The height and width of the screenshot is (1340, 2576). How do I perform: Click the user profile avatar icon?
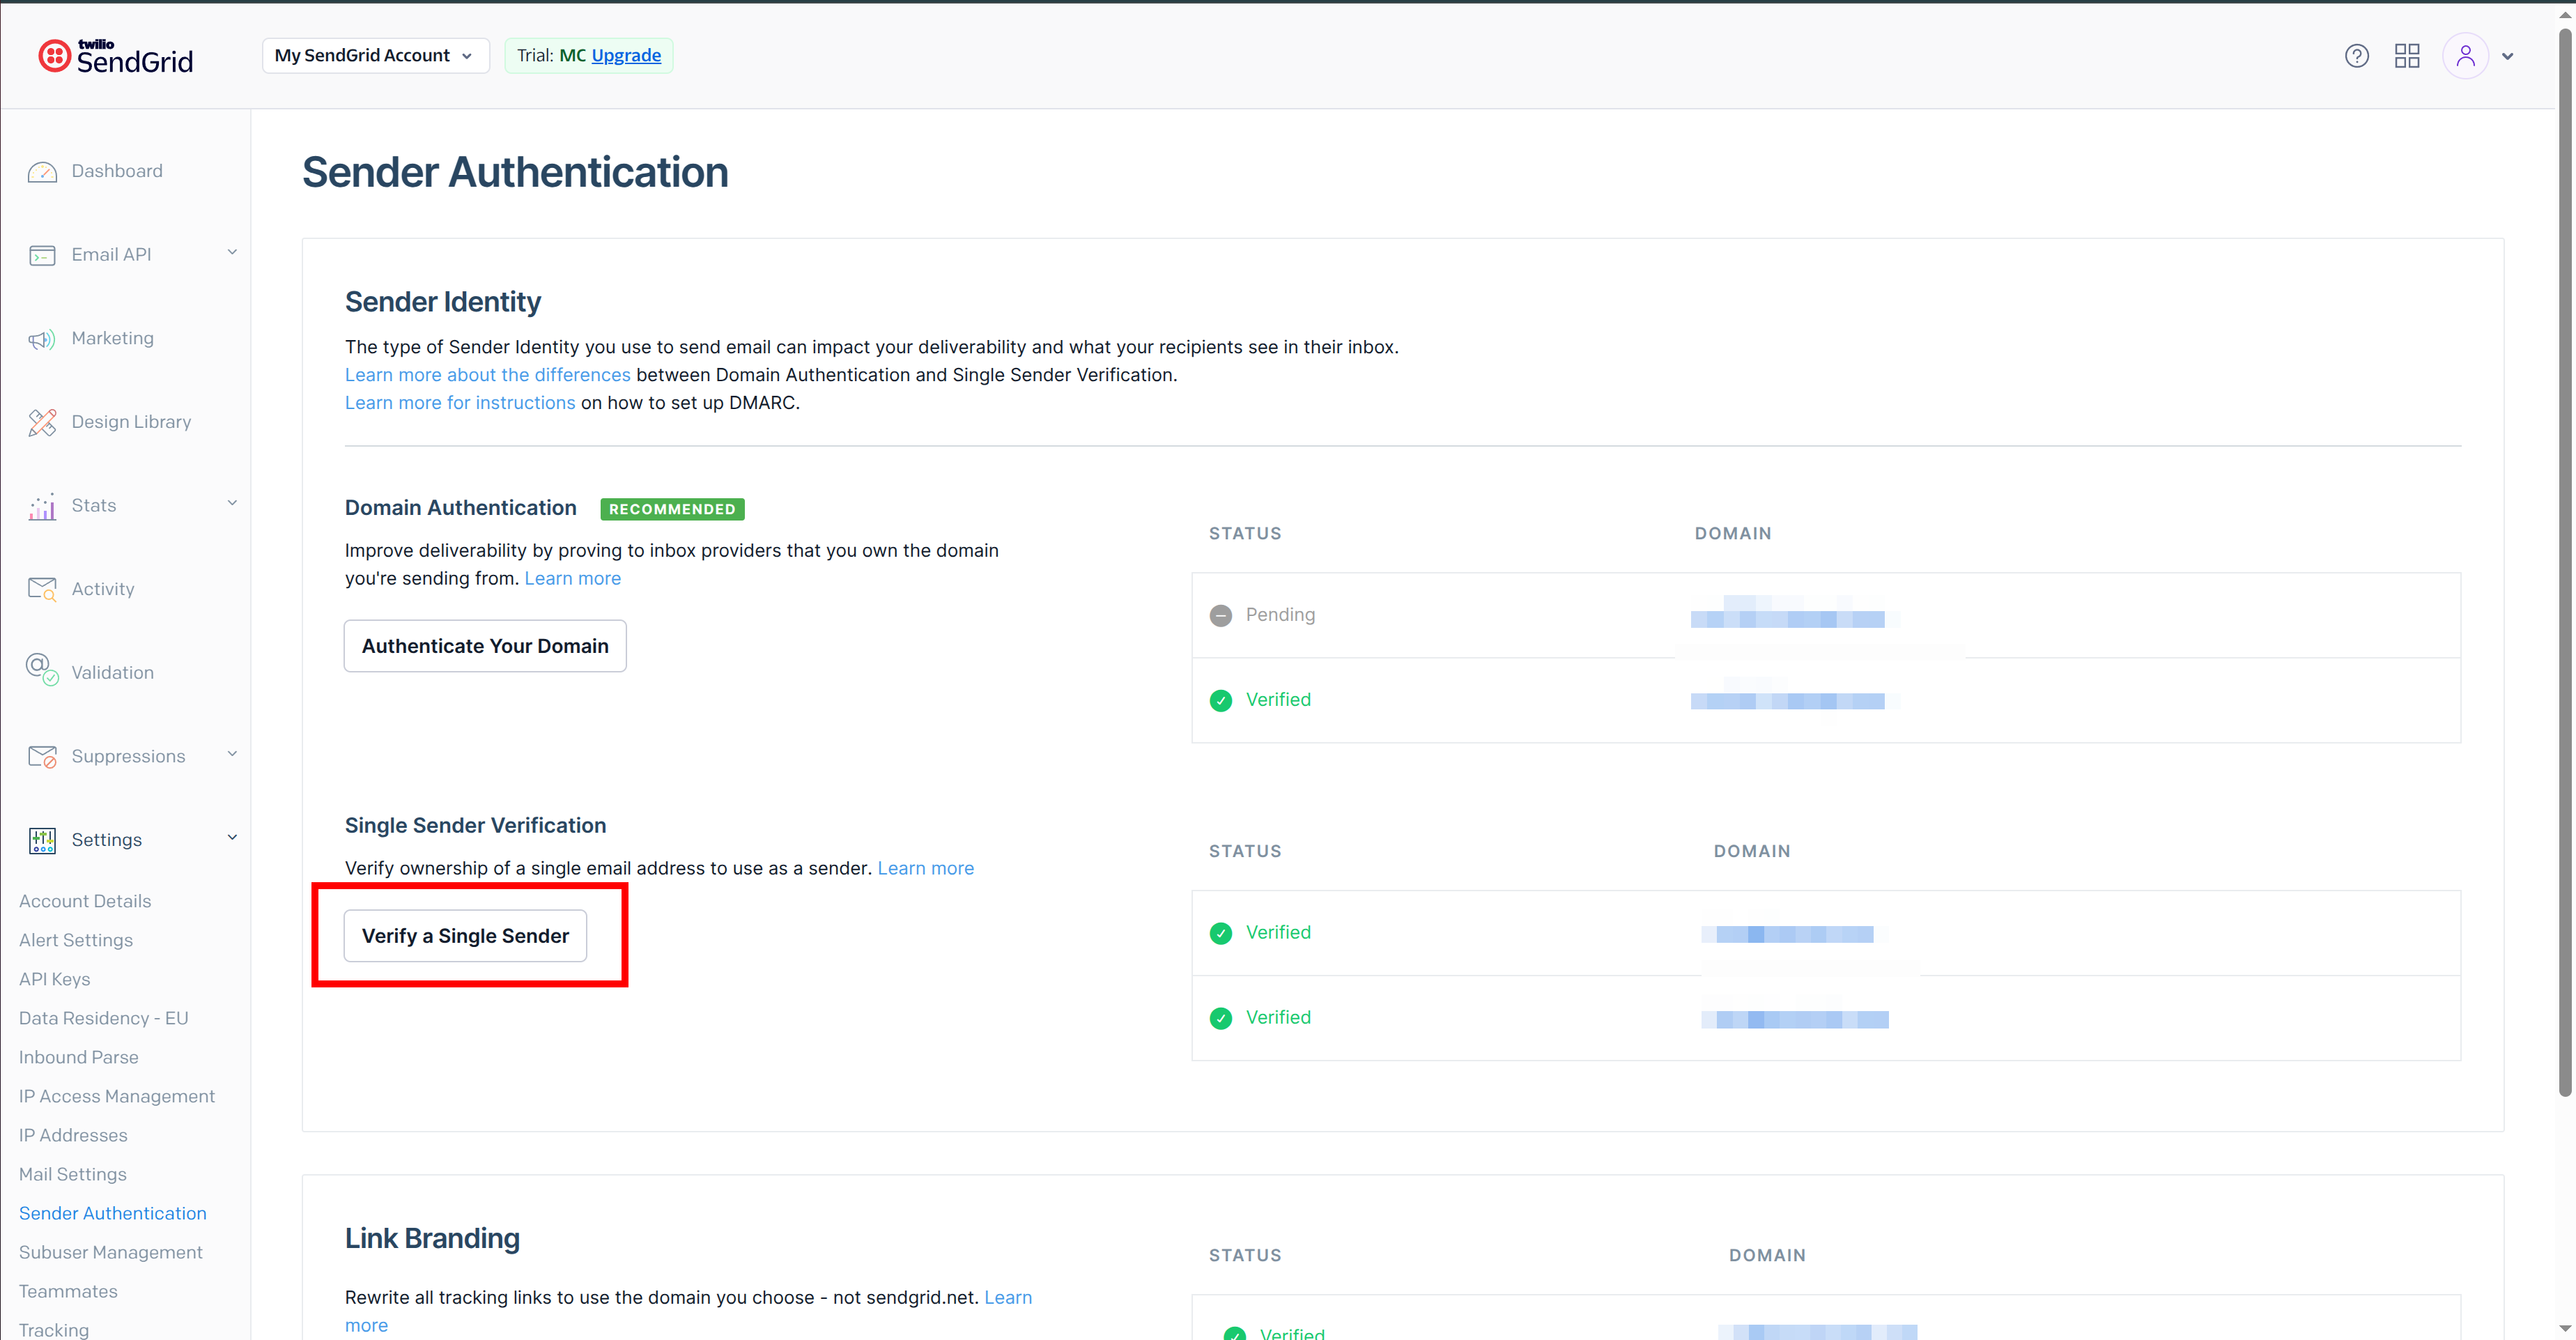2465,56
